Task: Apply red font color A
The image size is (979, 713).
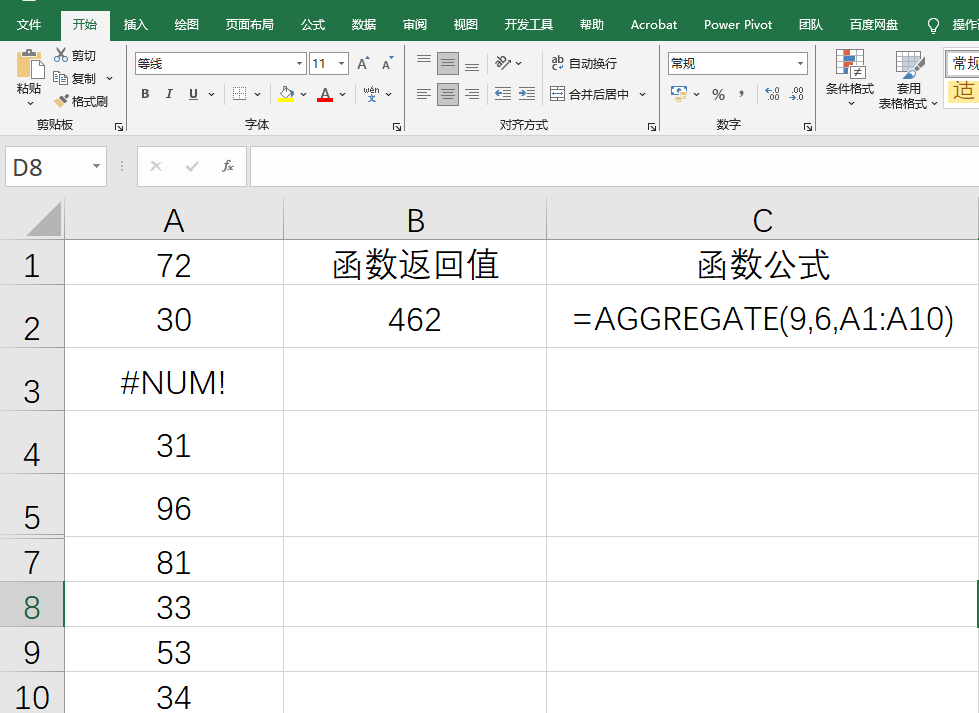Action: tap(325, 94)
